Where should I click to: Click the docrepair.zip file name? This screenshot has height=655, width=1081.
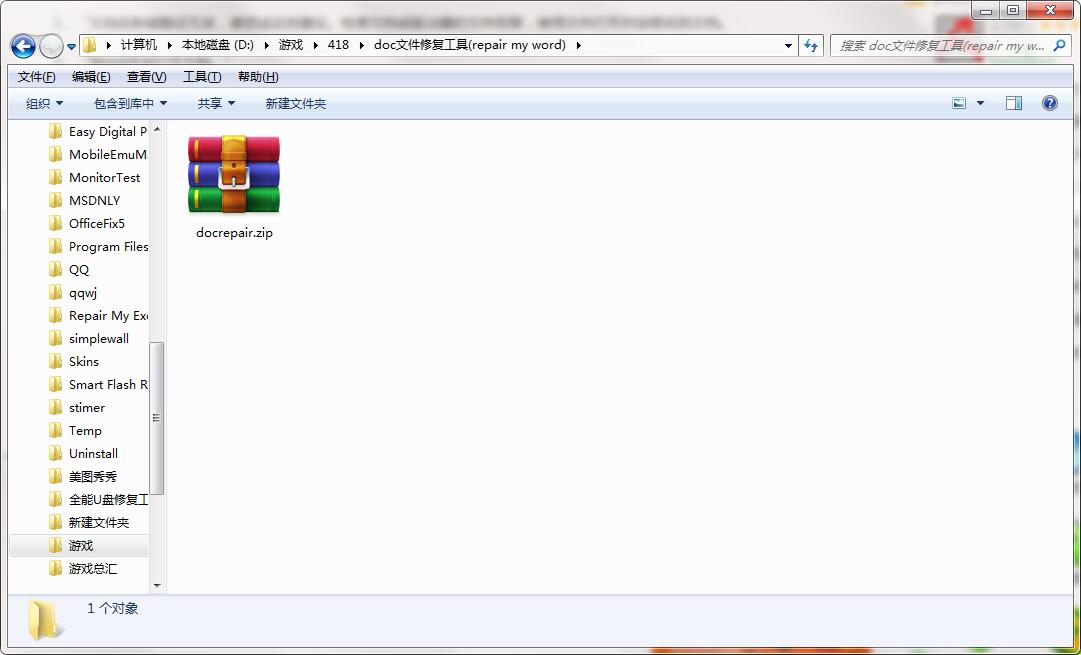tap(234, 233)
